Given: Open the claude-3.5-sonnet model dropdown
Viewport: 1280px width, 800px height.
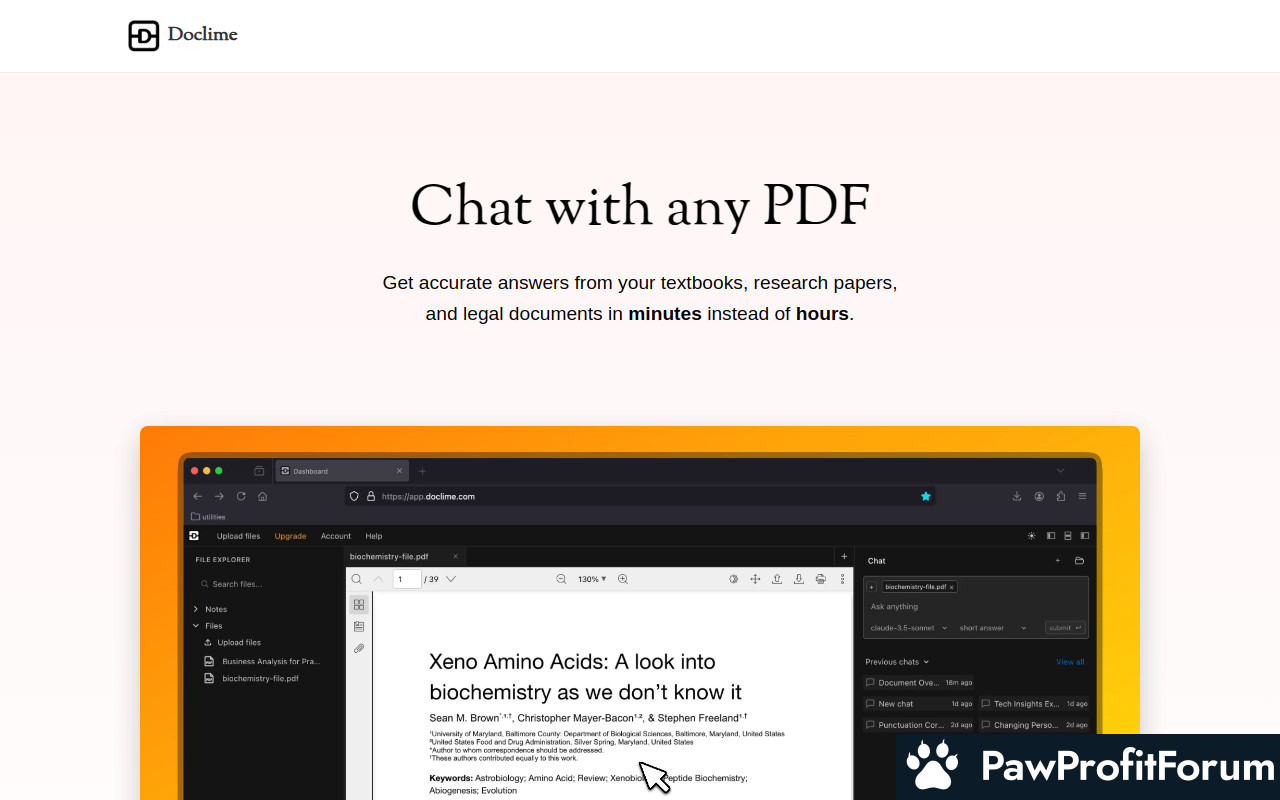Looking at the screenshot, I should click(x=908, y=628).
